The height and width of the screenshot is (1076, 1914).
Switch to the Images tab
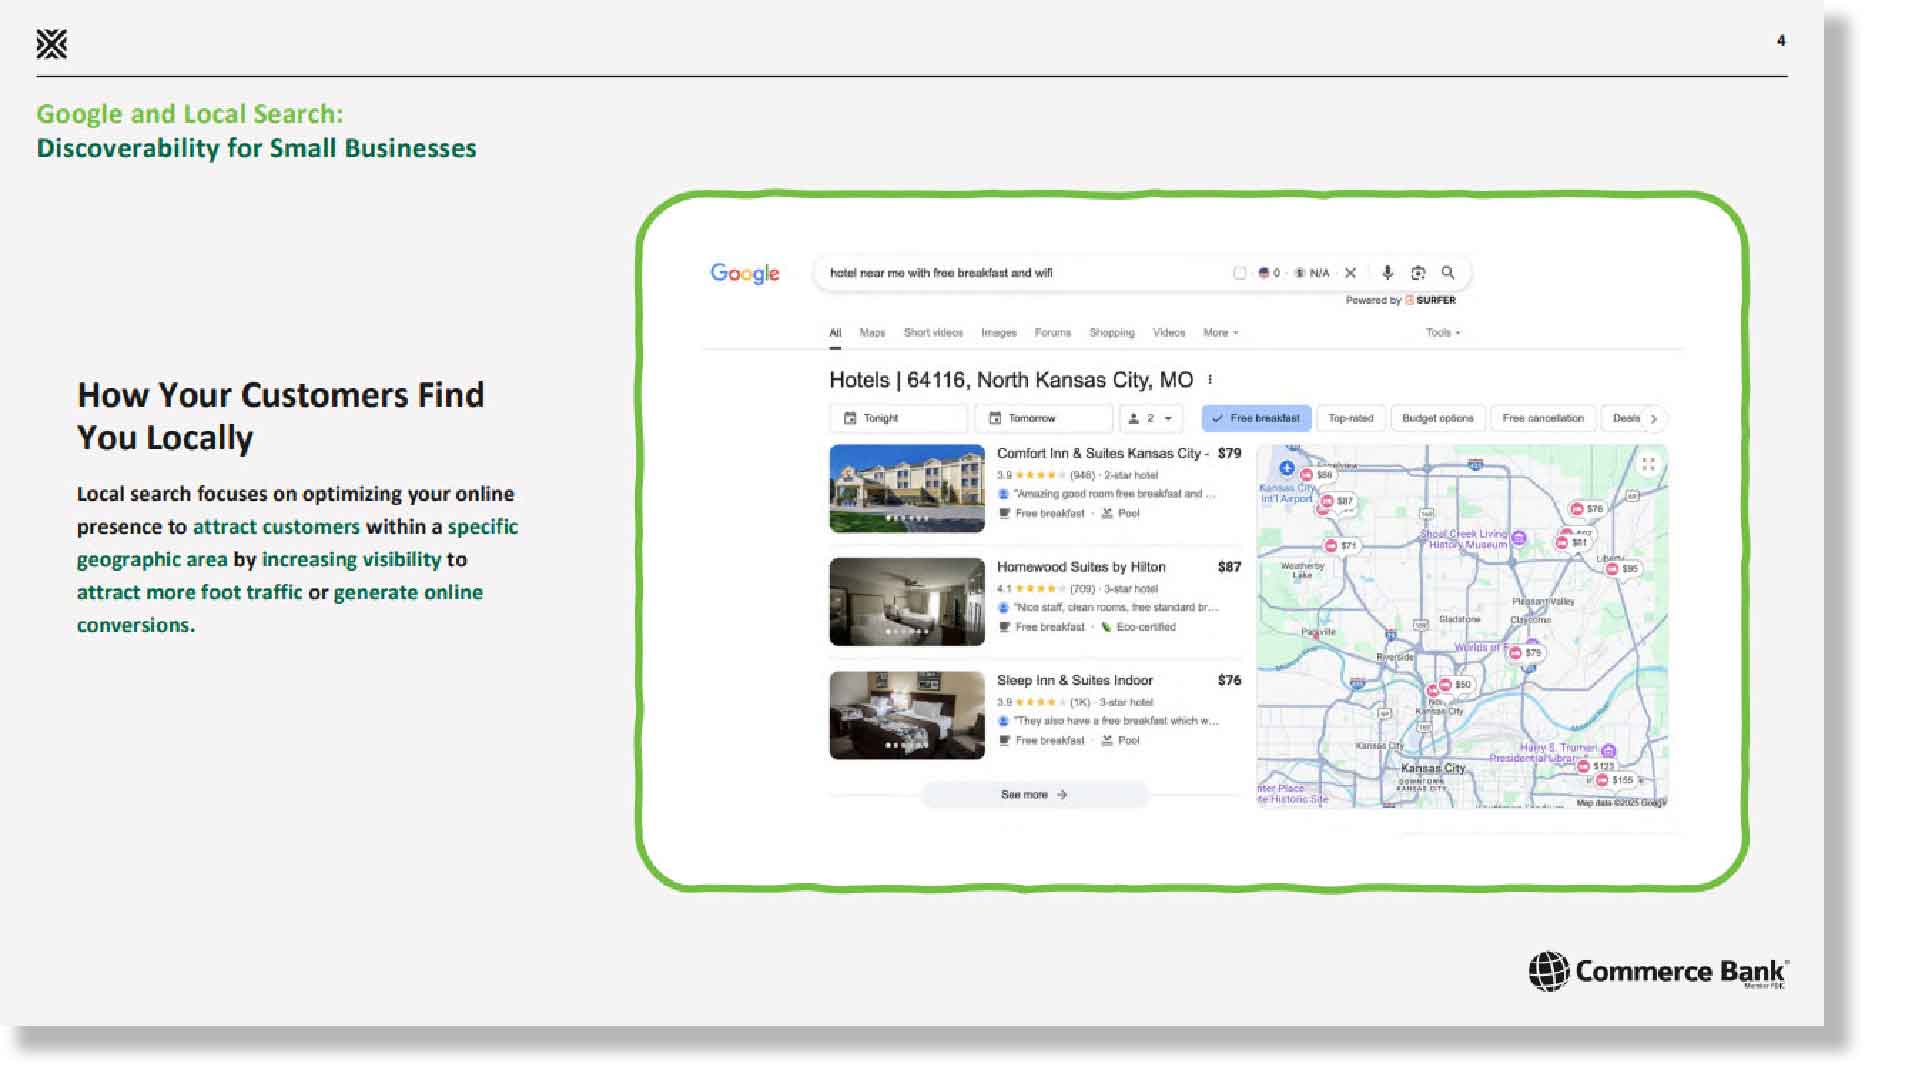[x=998, y=333]
